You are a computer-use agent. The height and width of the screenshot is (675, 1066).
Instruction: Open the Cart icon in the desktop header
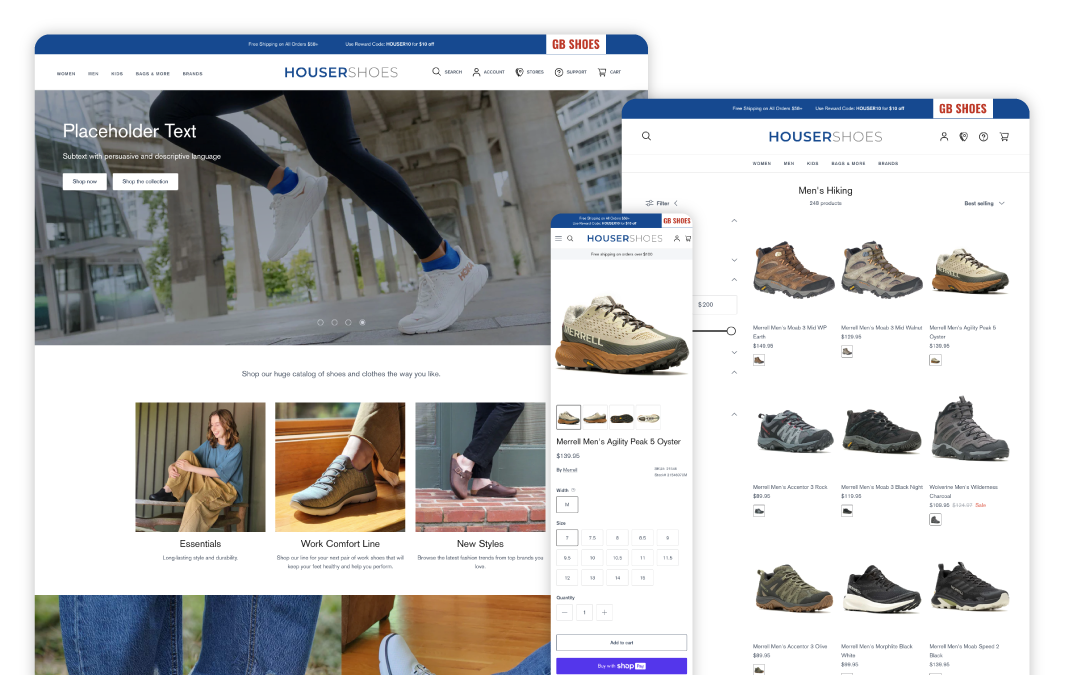pyautogui.click(x=601, y=72)
